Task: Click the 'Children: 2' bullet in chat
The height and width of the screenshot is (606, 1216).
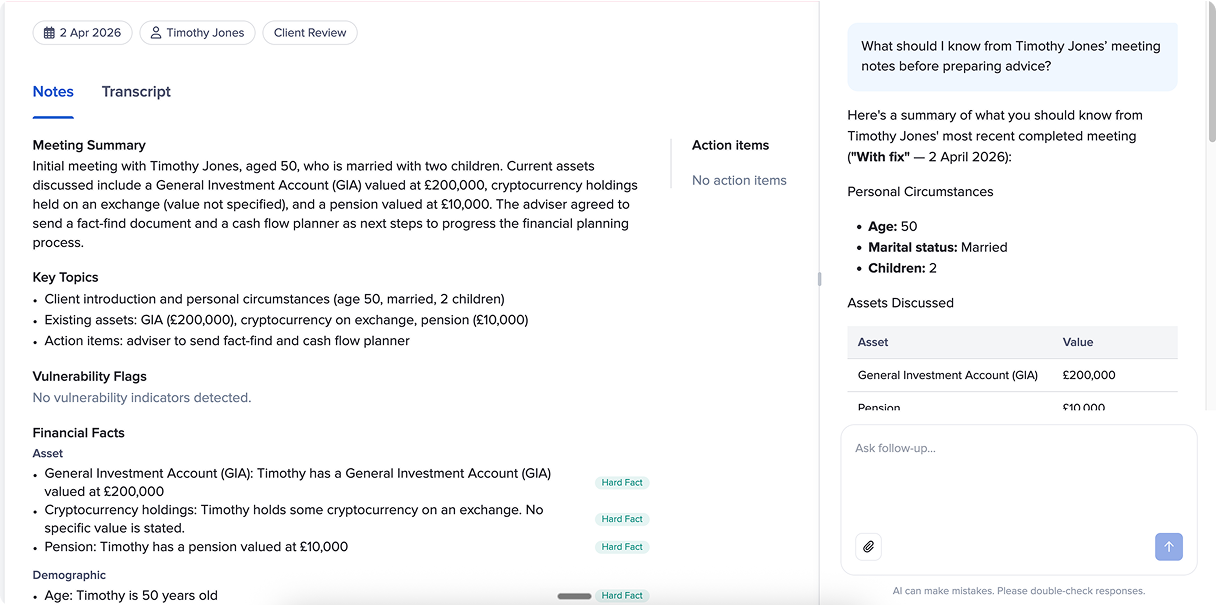Action: pos(902,268)
